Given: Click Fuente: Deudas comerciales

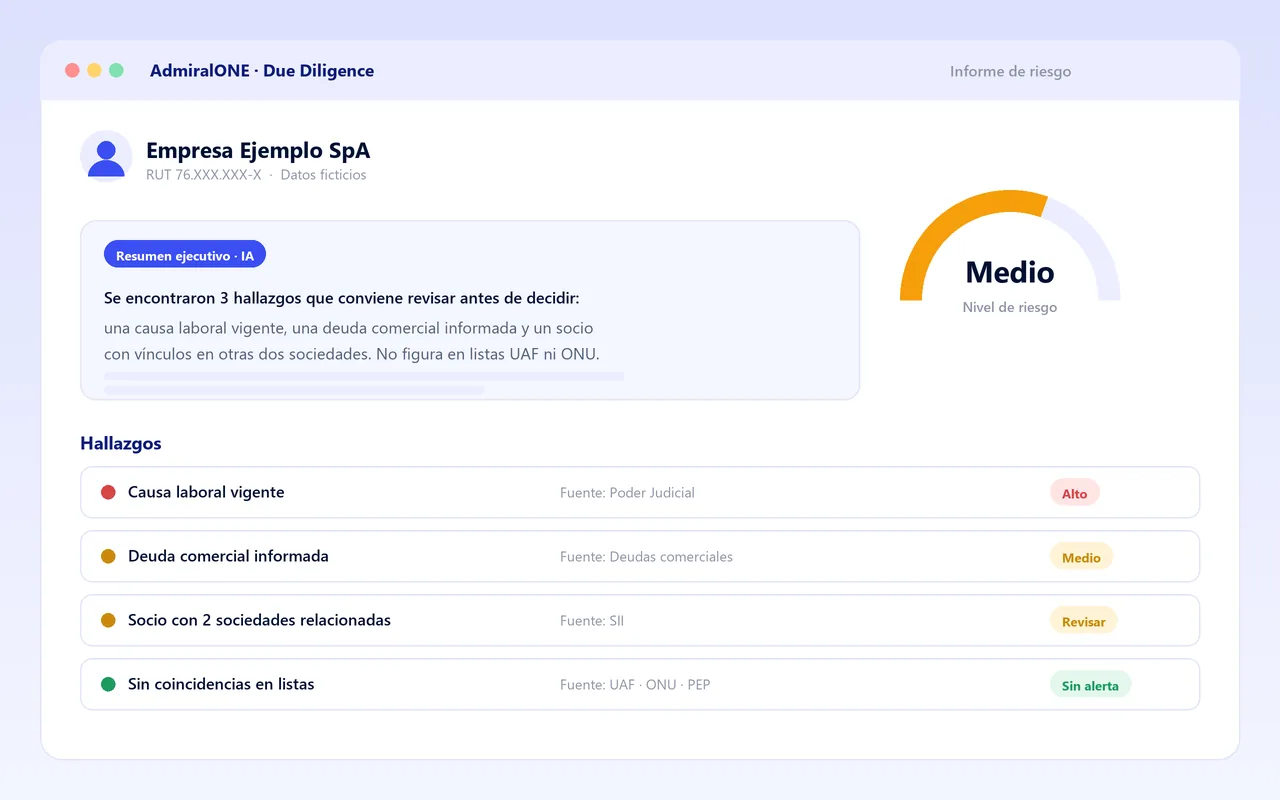Looking at the screenshot, I should (646, 556).
